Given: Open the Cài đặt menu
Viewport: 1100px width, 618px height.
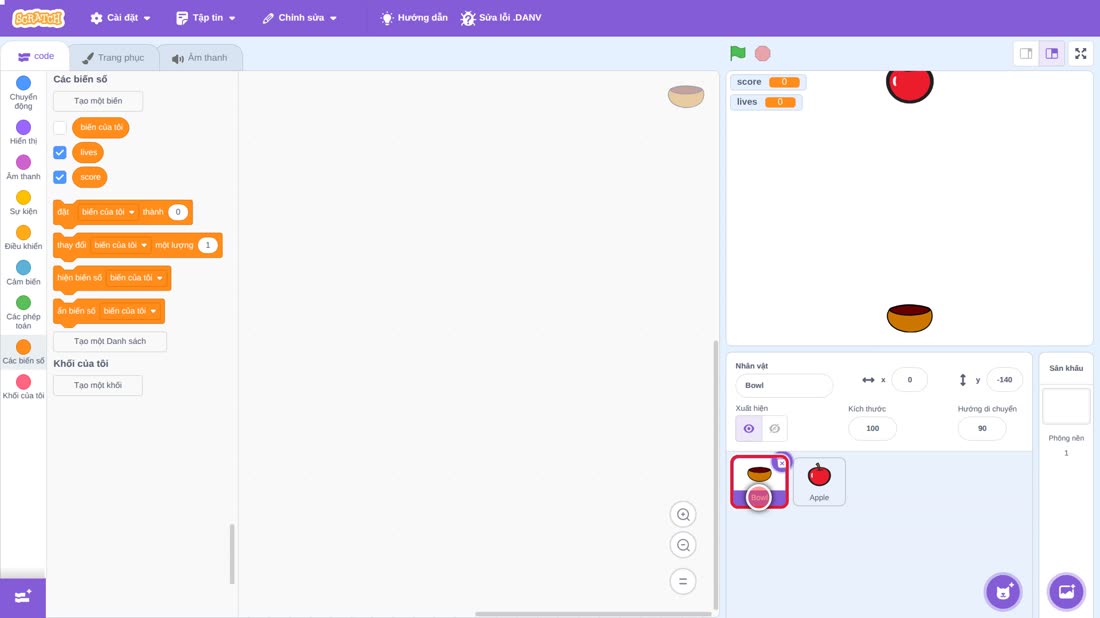Looking at the screenshot, I should 121,18.
